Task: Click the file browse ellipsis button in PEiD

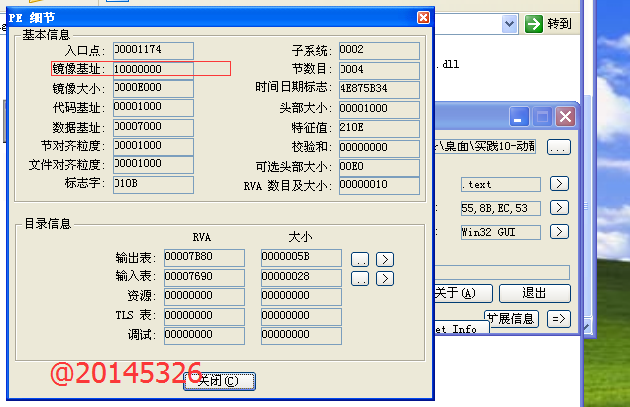Action: tap(558, 147)
